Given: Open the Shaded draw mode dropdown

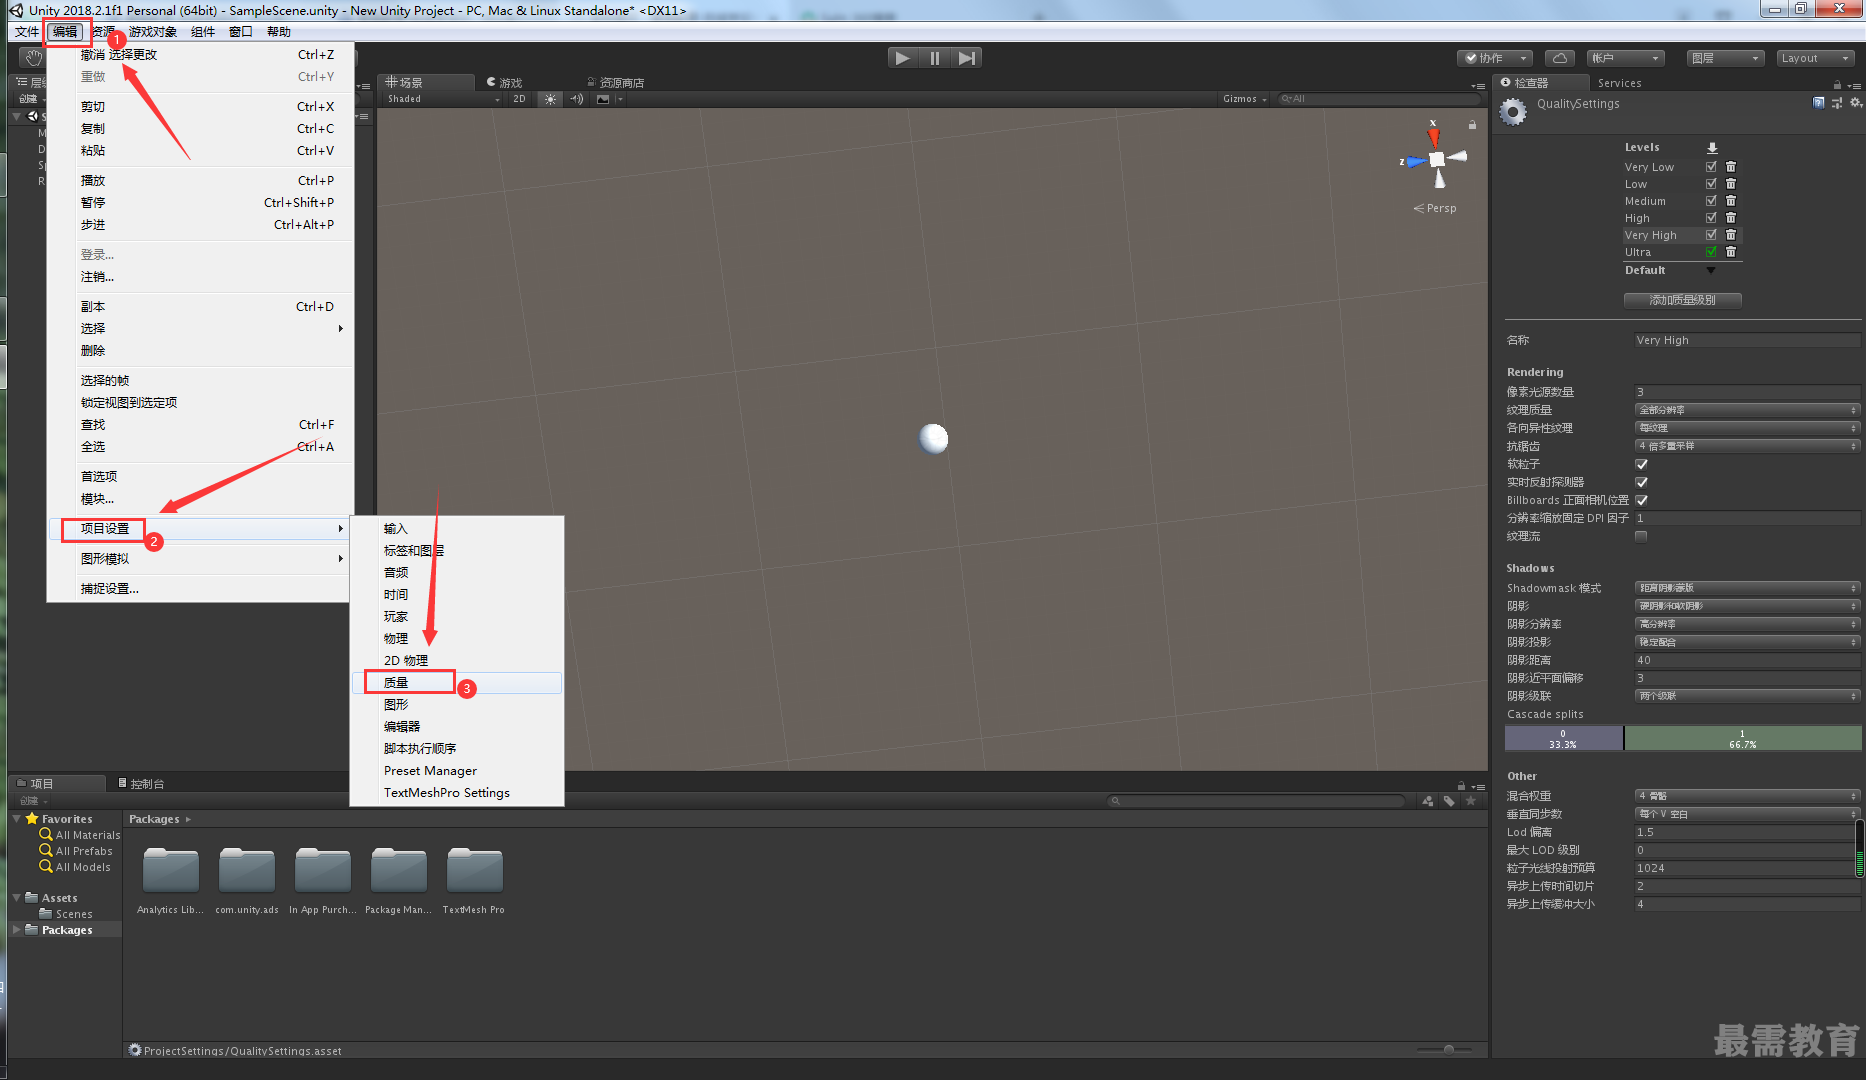Looking at the screenshot, I should point(443,99).
